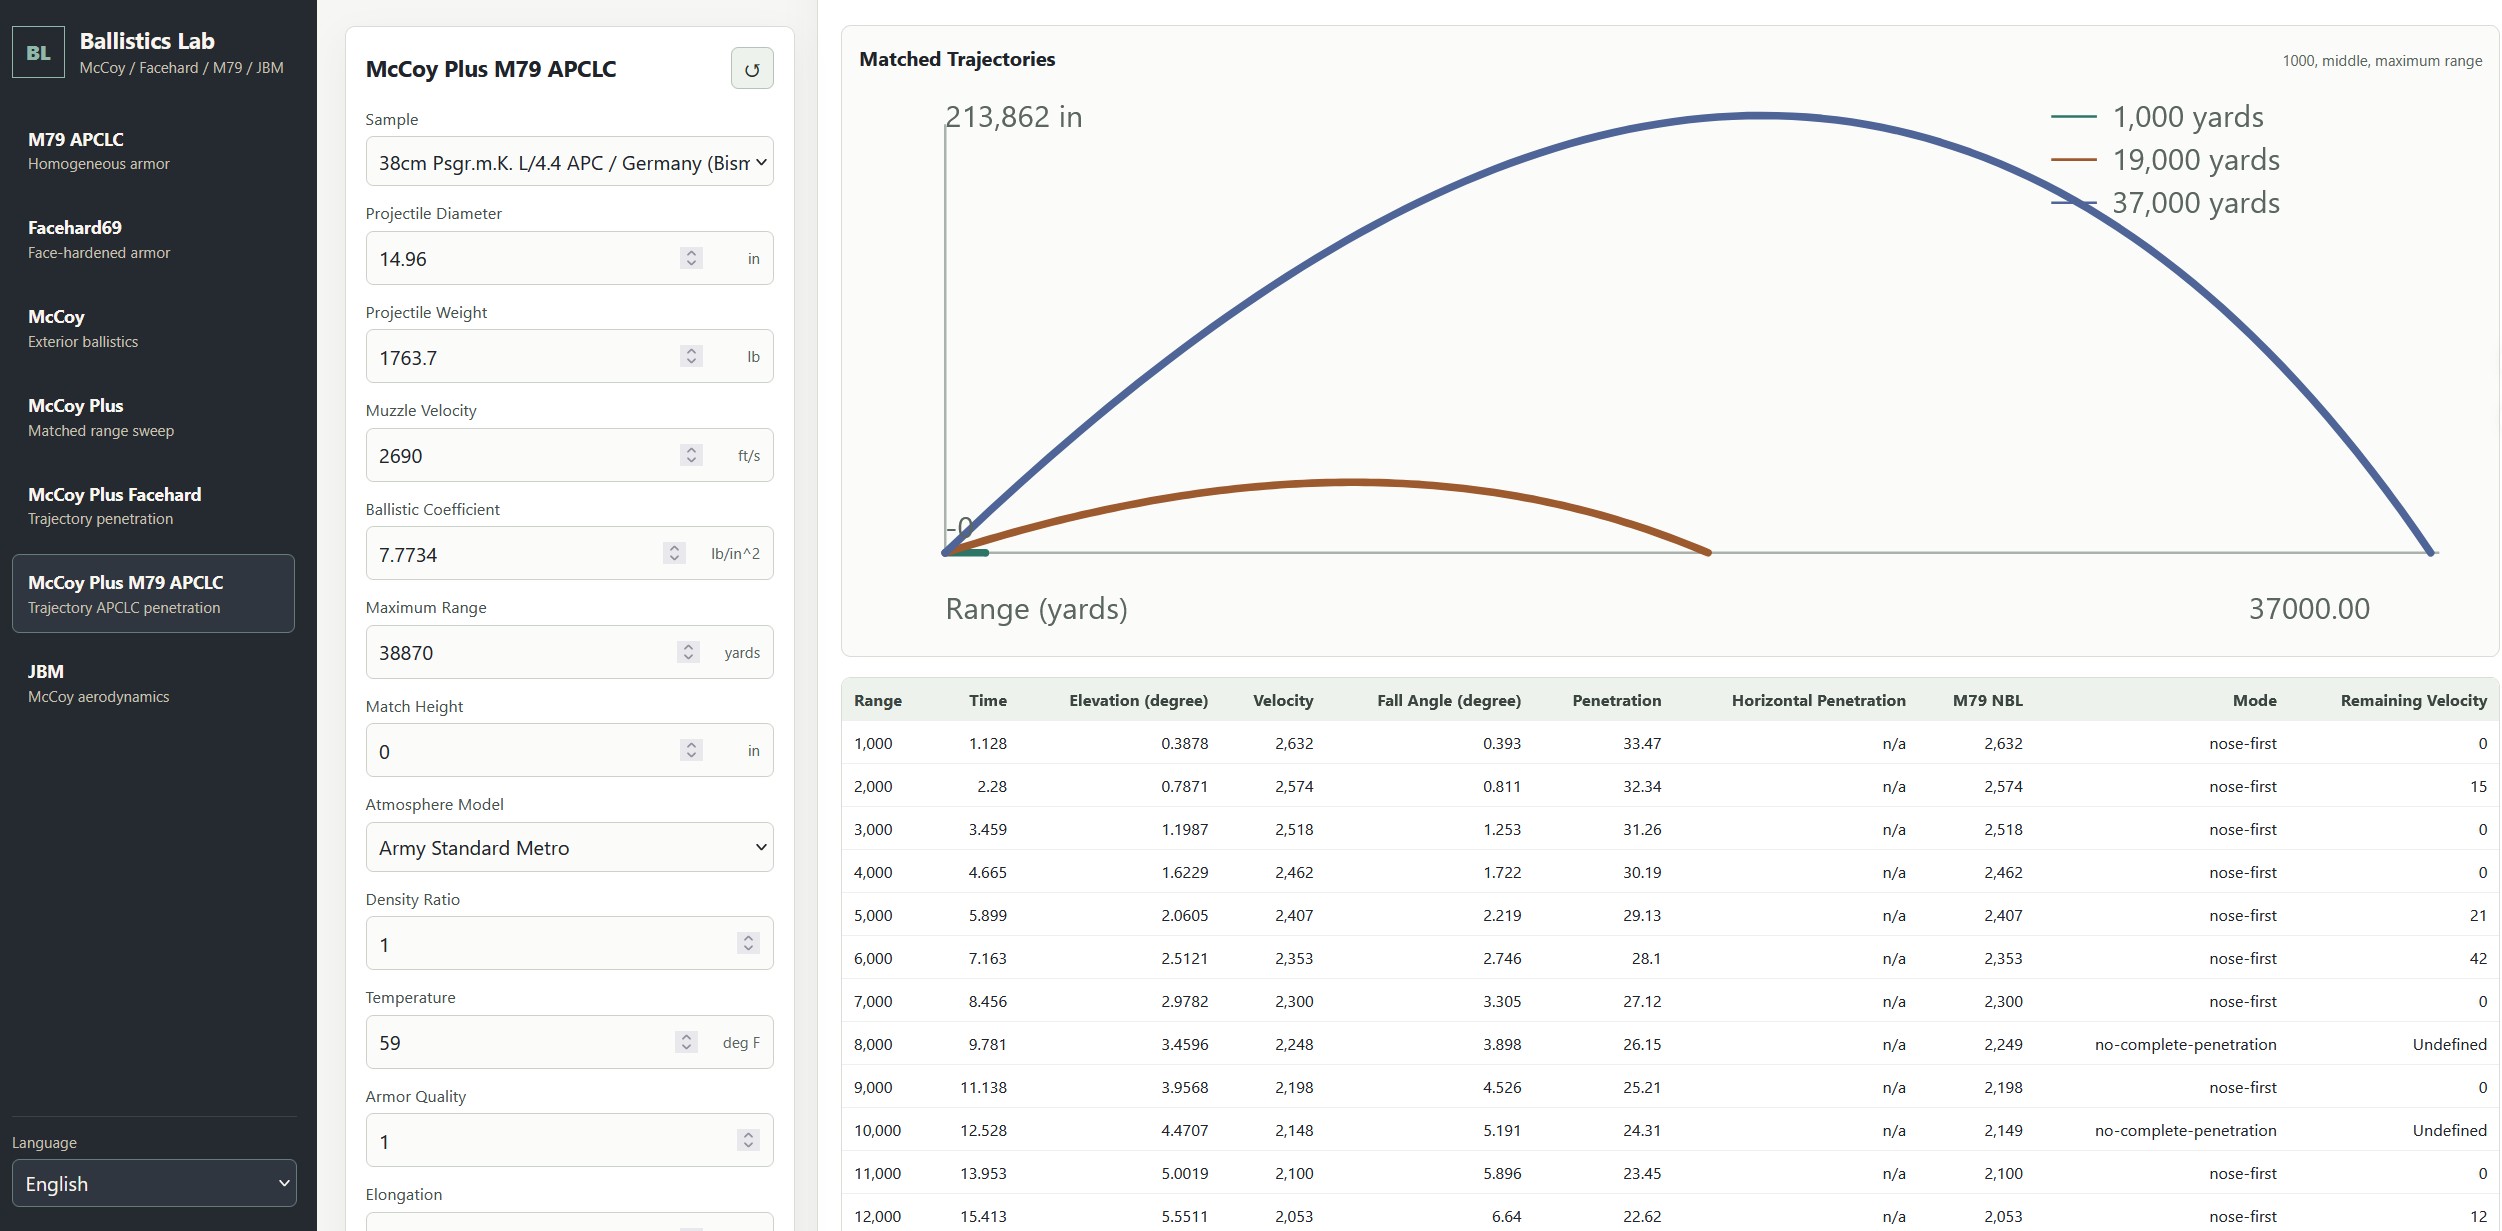
Task: Click the Projectile Weight stepper arrows
Action: tap(691, 356)
